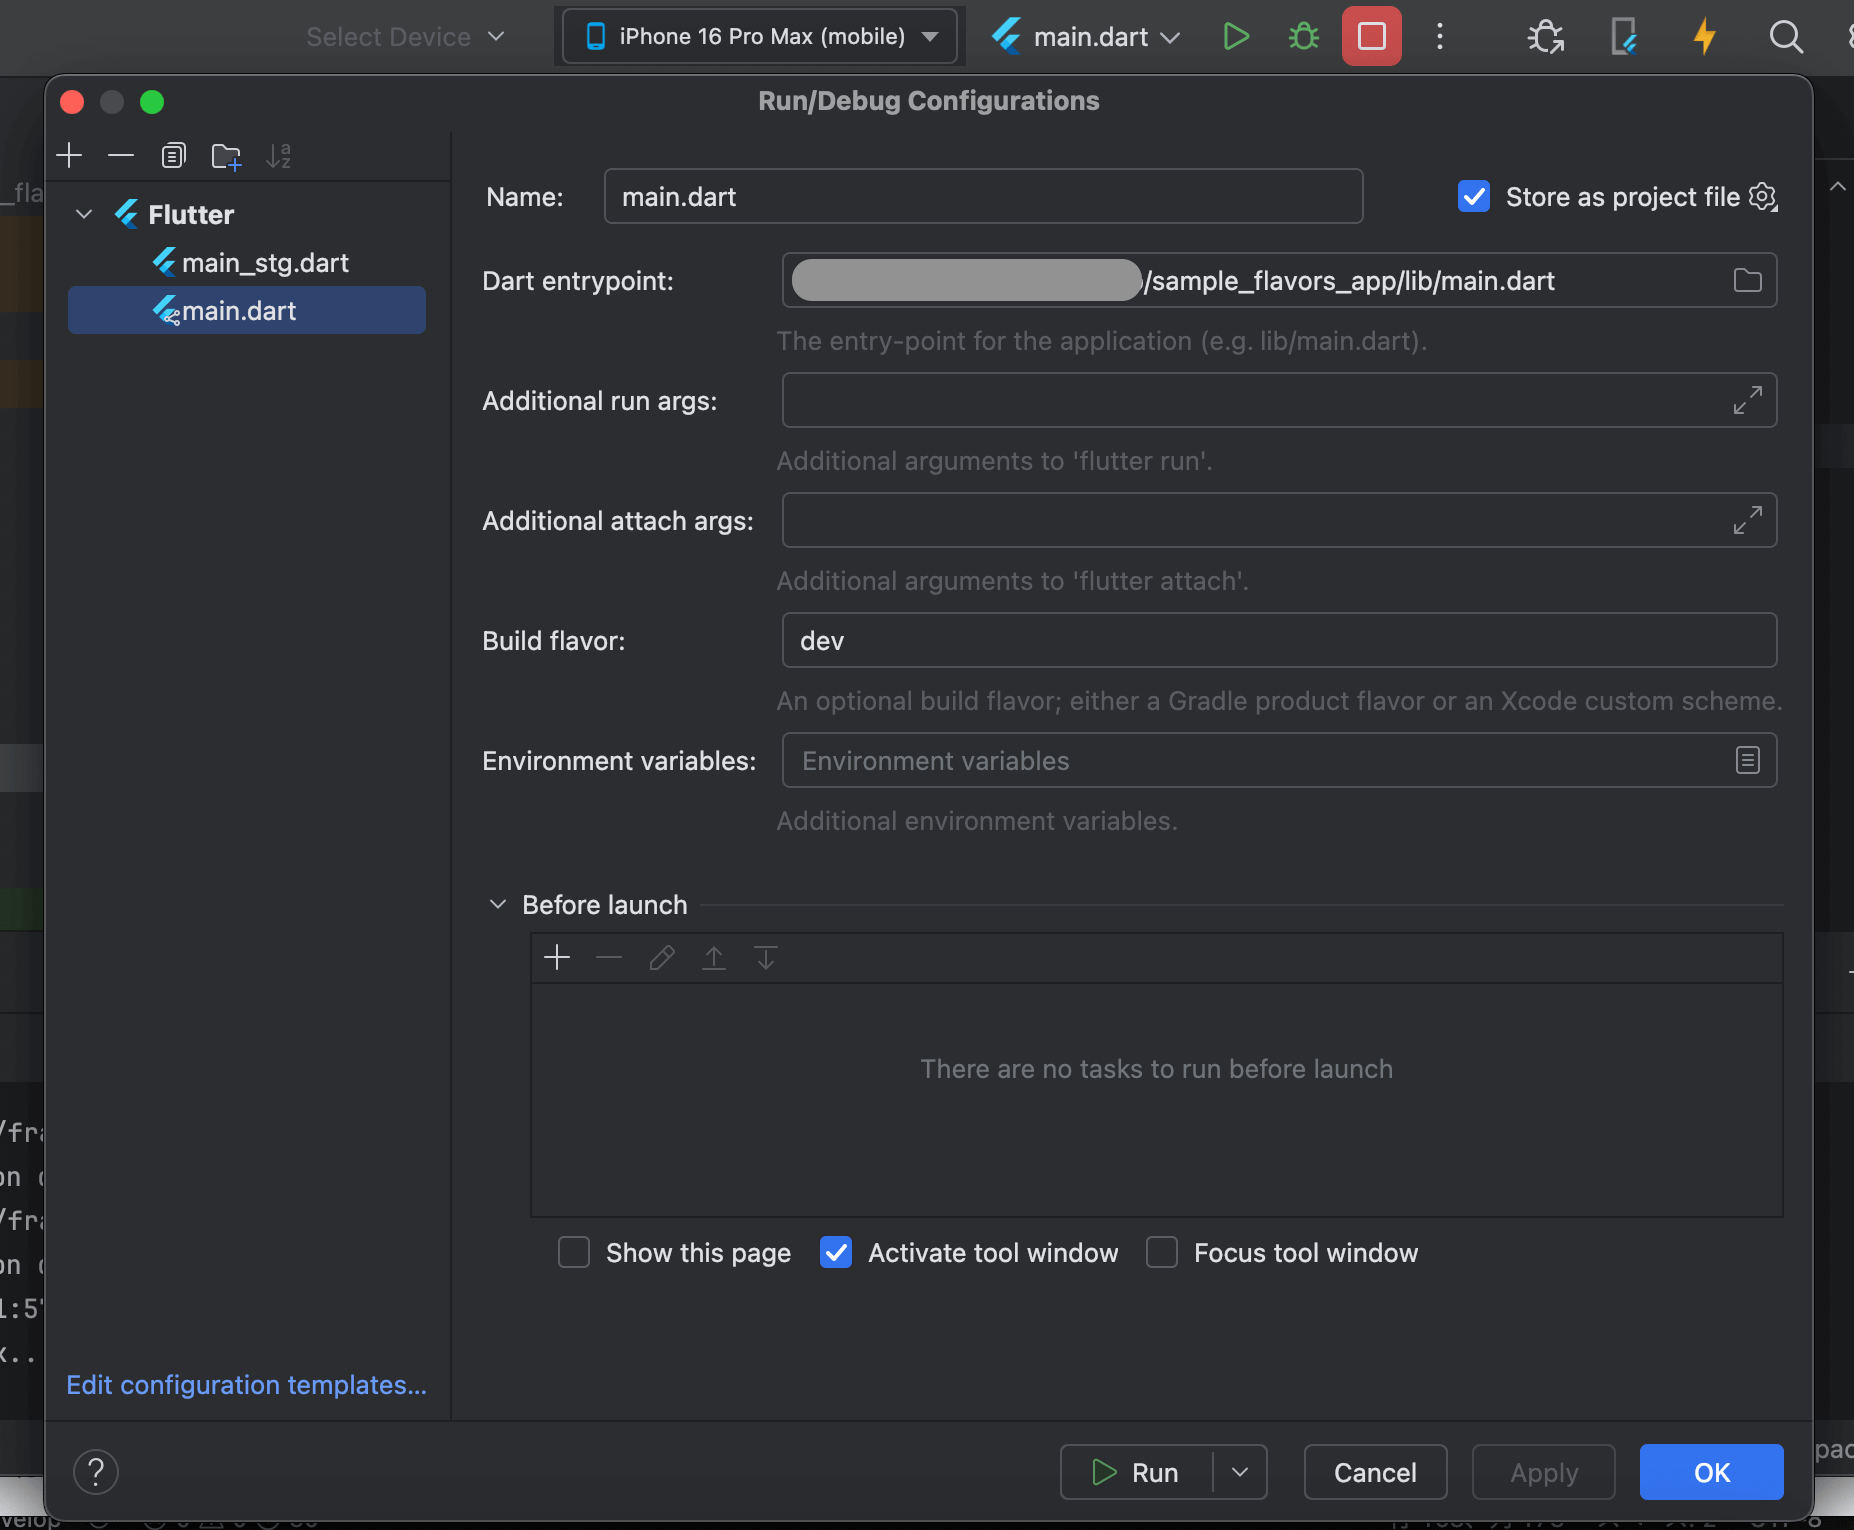Select the main.dart configuration in tree
Viewport: 1854px width, 1530px height.
click(247, 311)
